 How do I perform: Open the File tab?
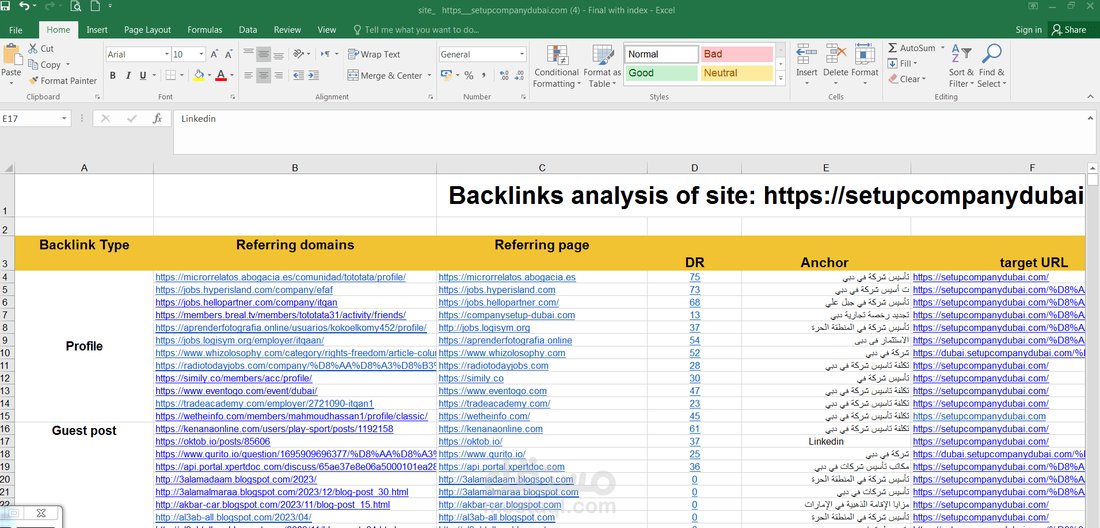tap(15, 30)
